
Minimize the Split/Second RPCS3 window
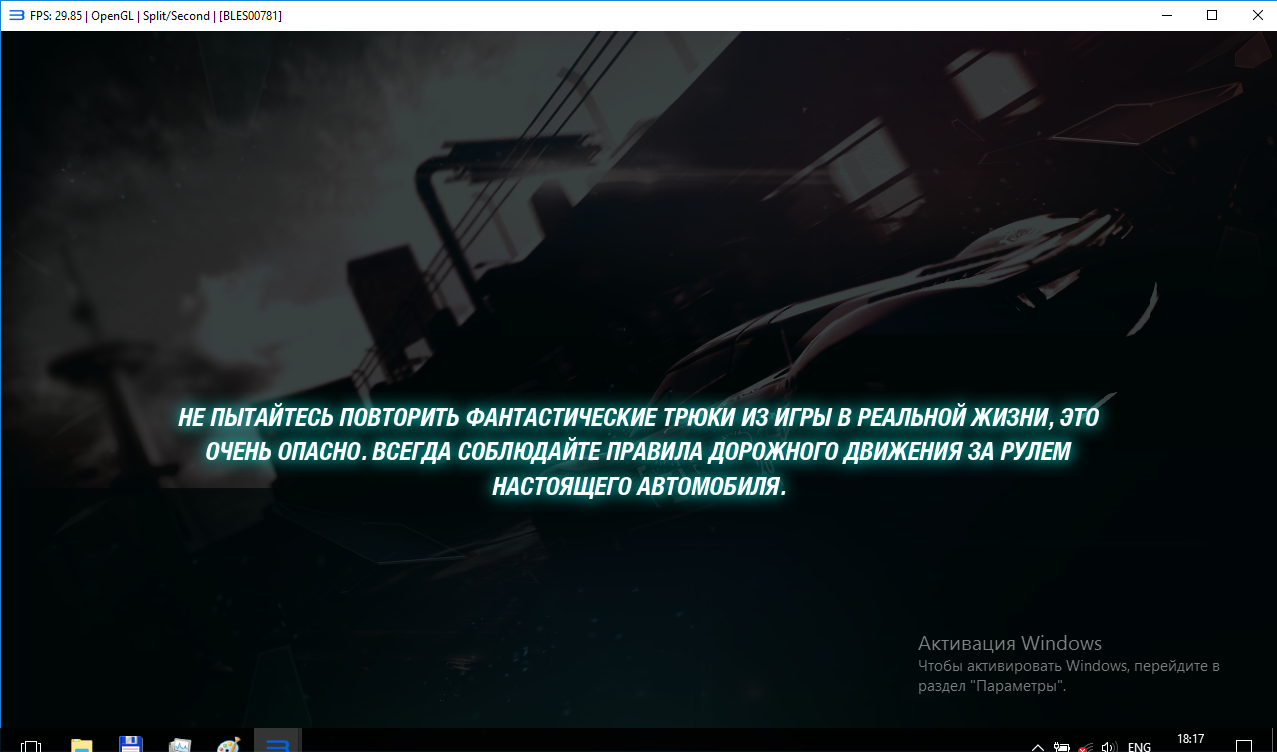[1166, 15]
